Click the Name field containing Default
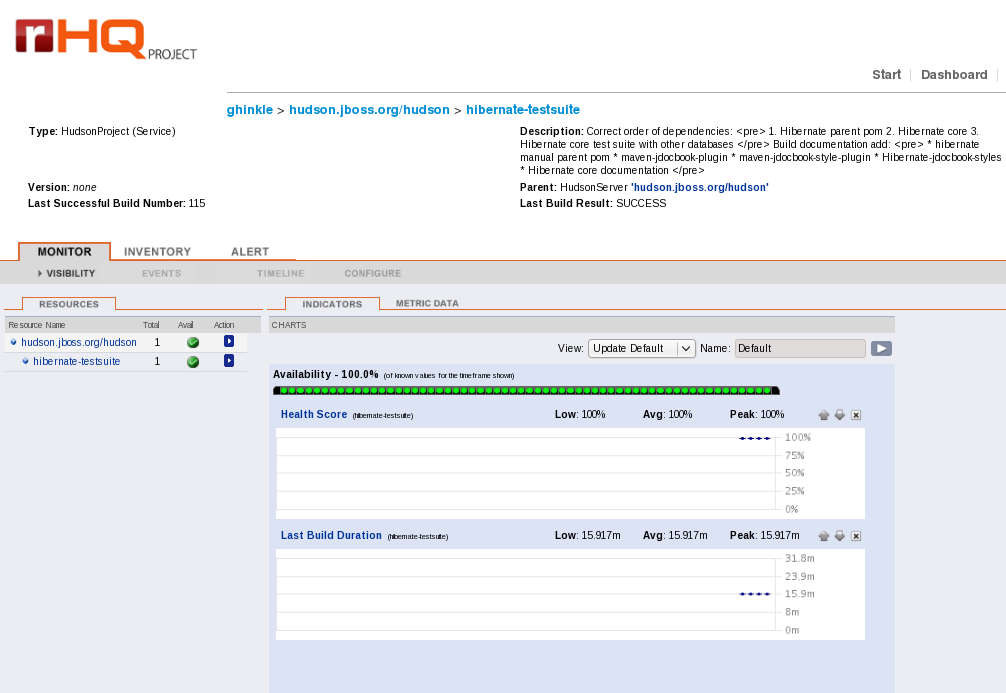1006x693 pixels. pos(800,348)
